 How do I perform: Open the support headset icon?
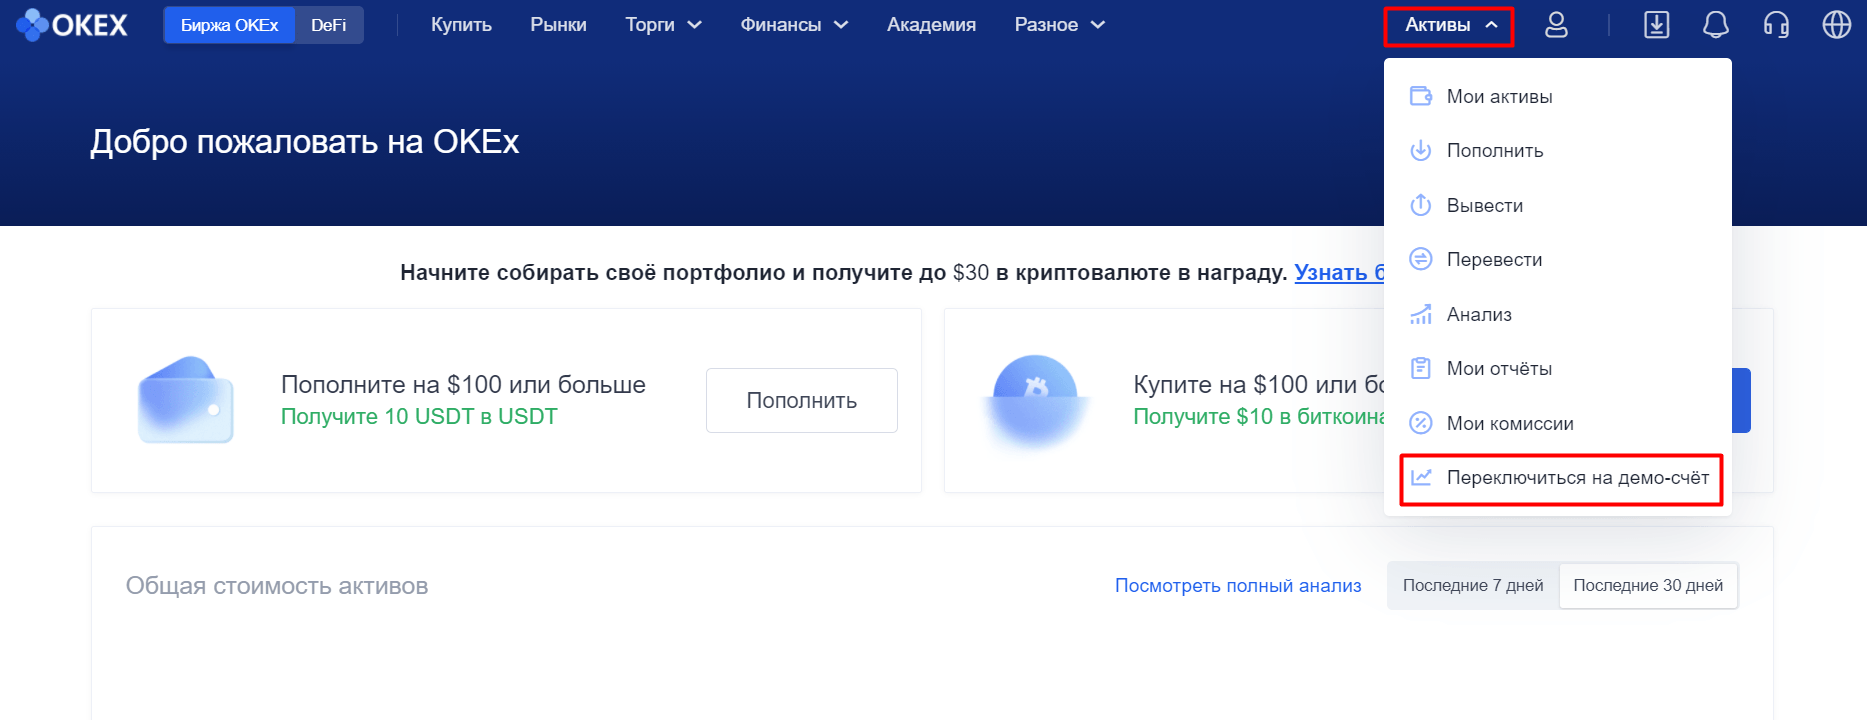[1777, 25]
